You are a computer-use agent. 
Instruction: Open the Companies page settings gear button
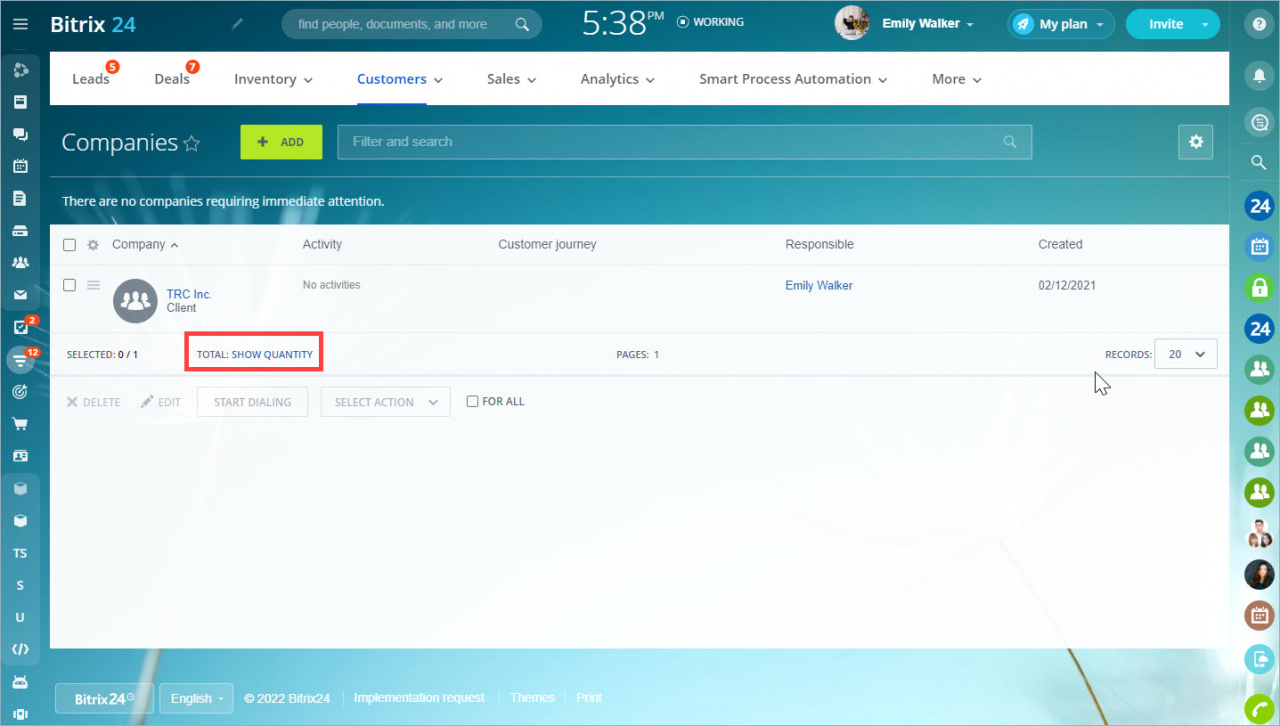tap(1196, 142)
